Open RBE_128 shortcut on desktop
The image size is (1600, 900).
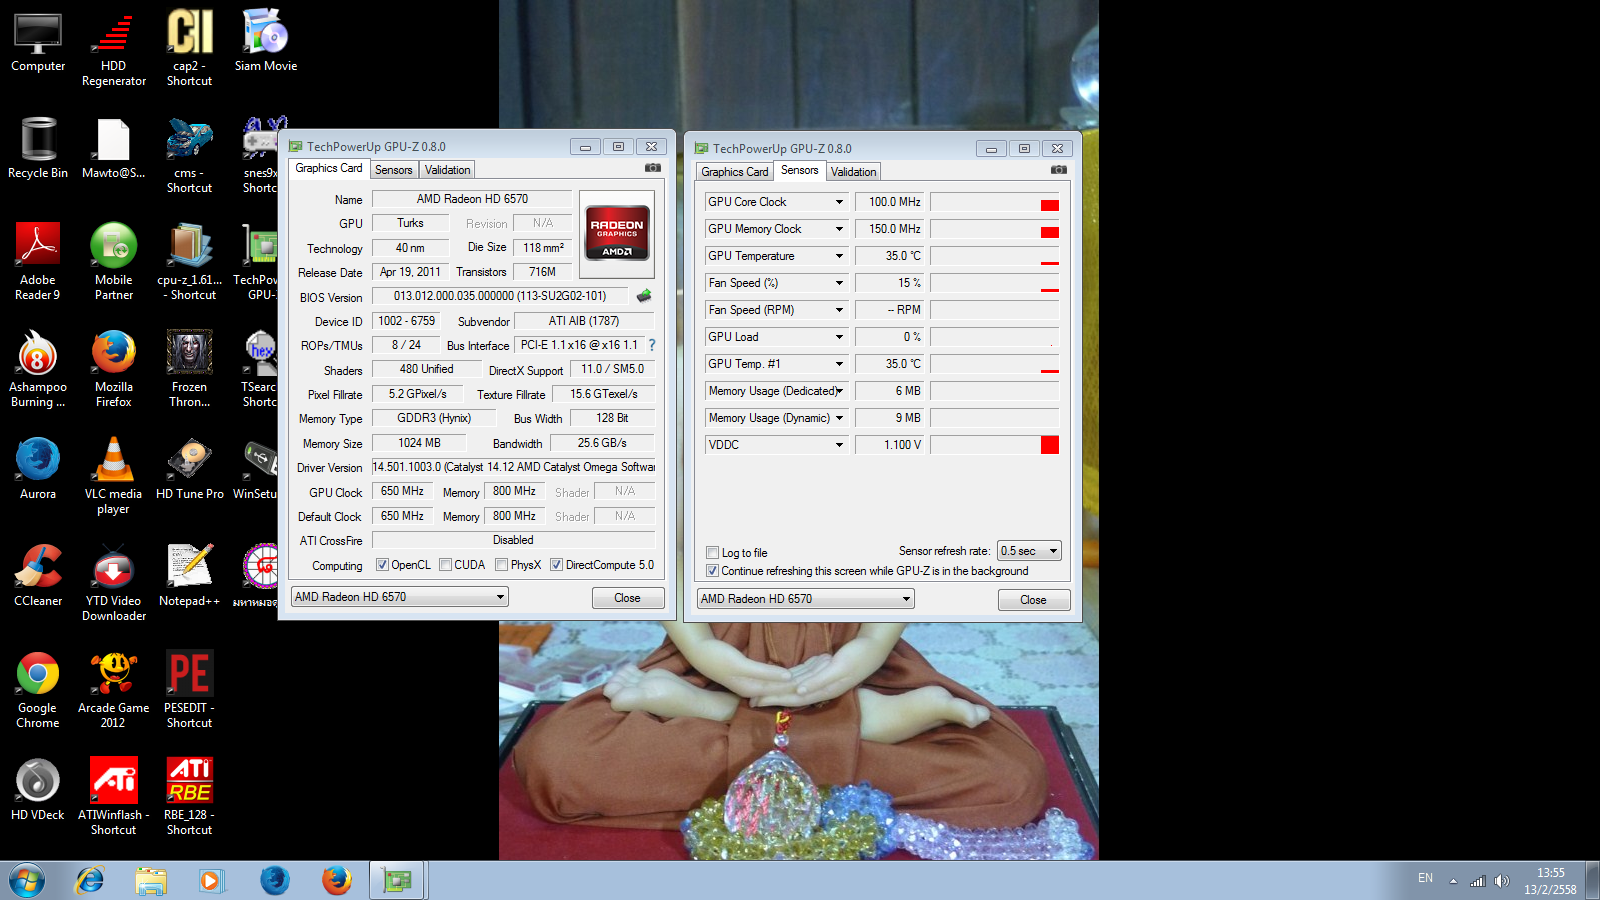tap(189, 797)
